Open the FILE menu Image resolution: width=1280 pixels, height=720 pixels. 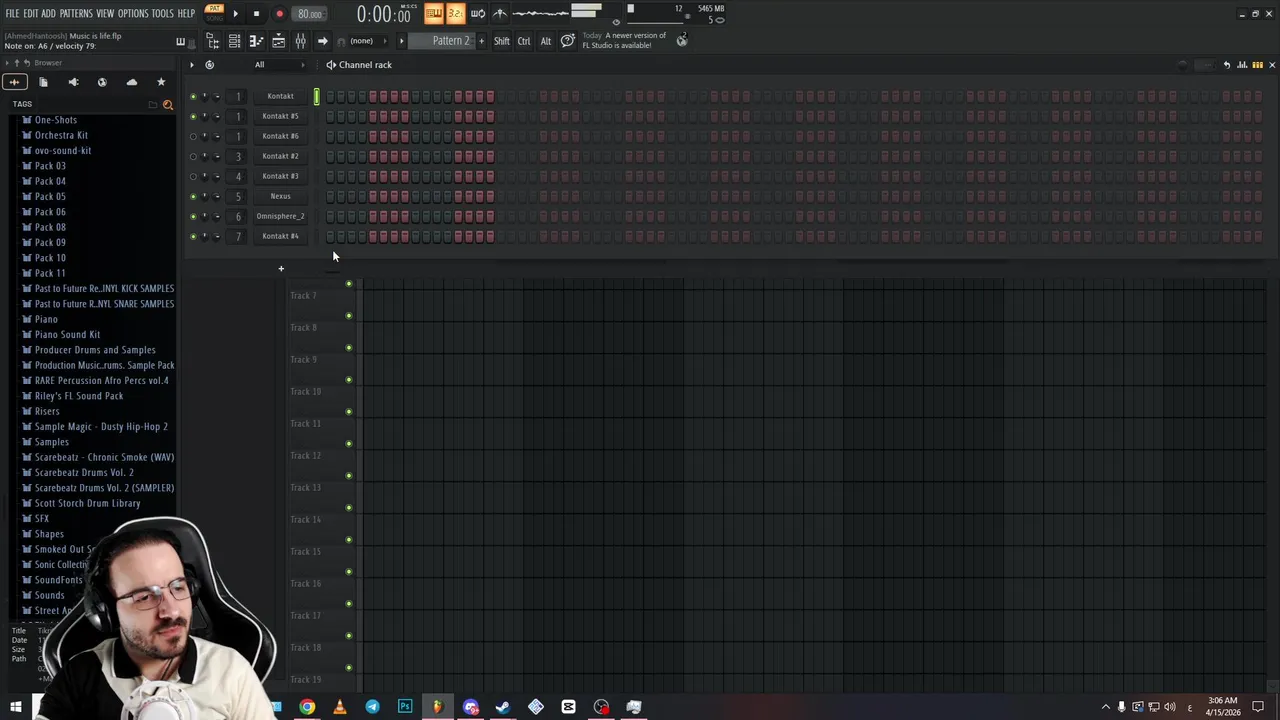tap(12, 13)
